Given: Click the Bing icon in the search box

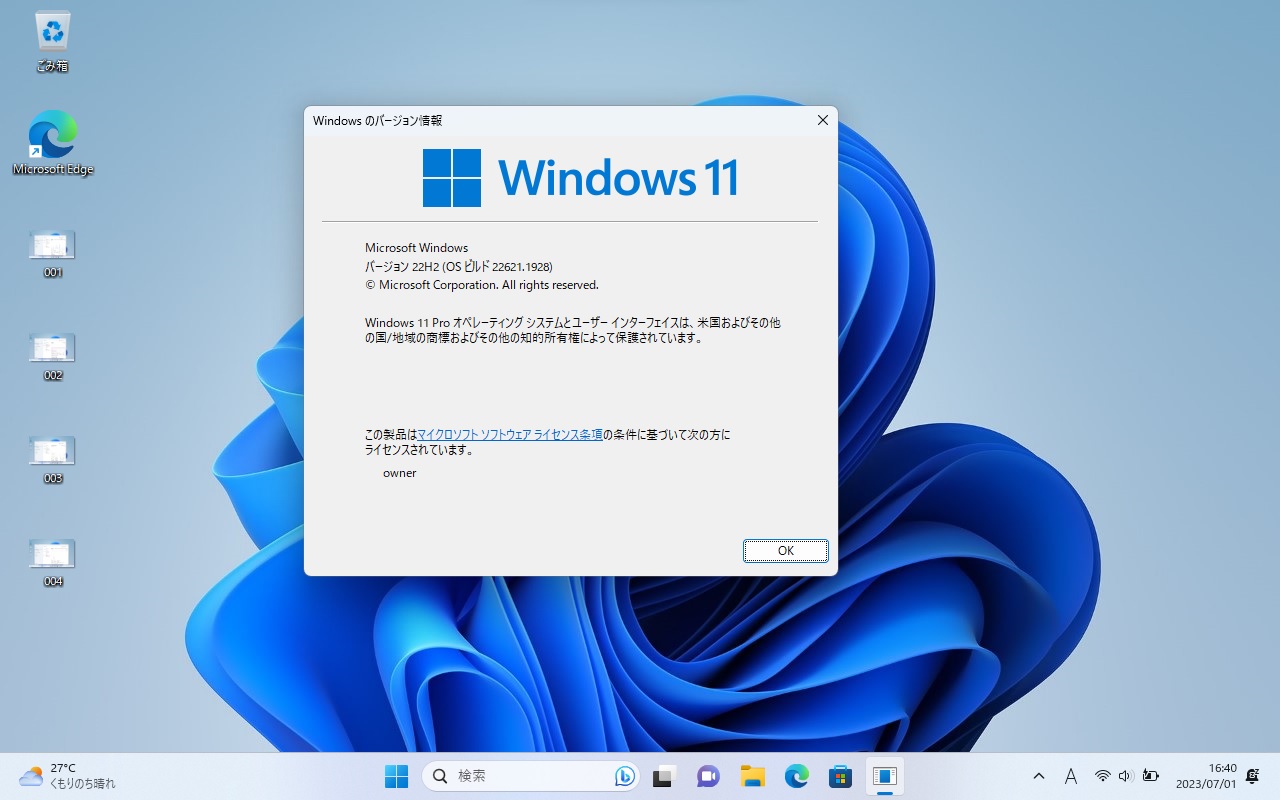Looking at the screenshot, I should pos(625,776).
